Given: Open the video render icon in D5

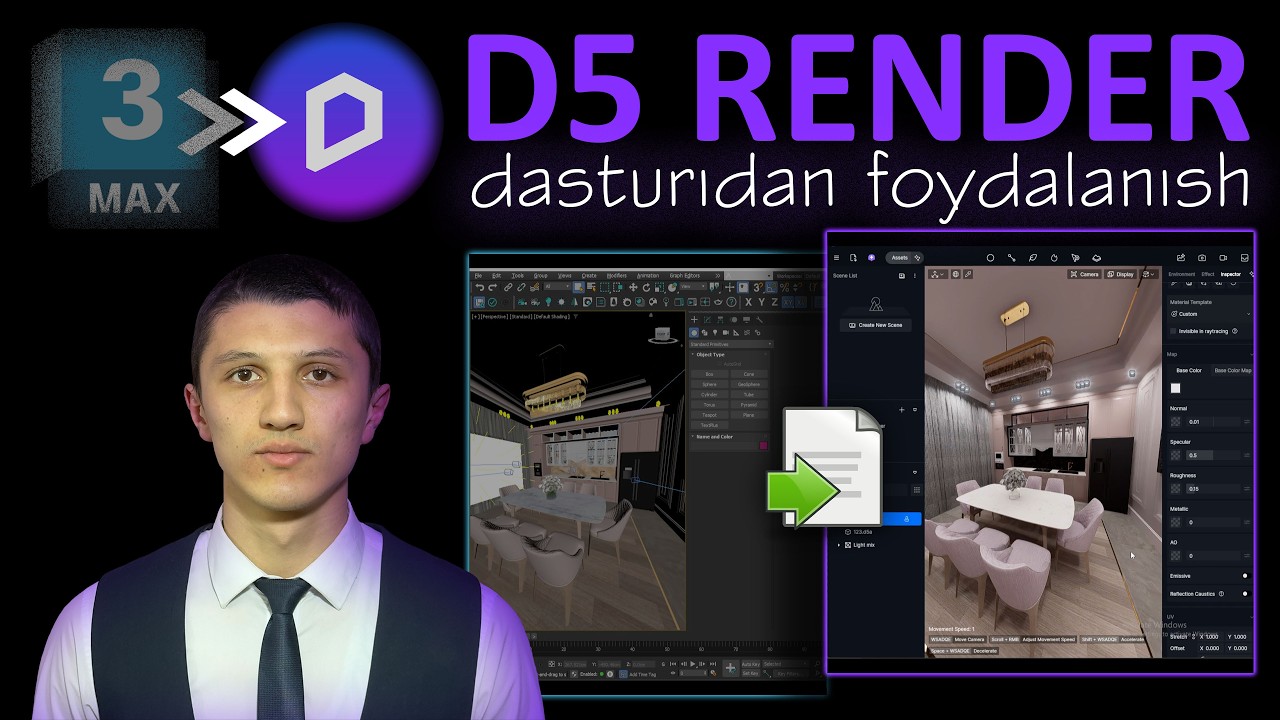Looking at the screenshot, I should 1223,258.
